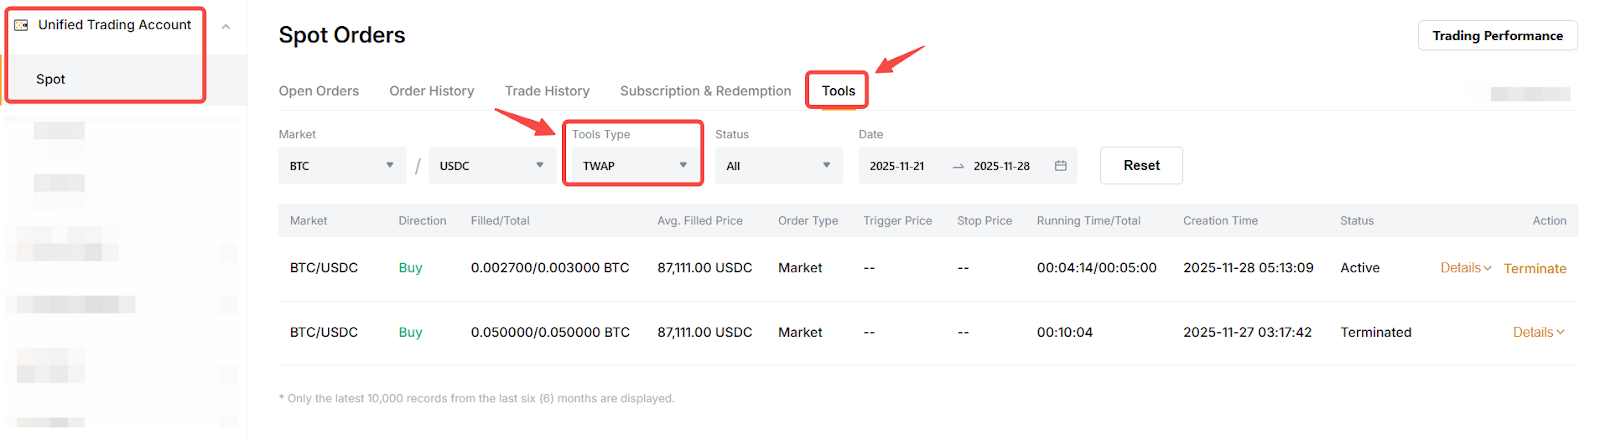Select the Tools tab
Image resolution: width=1600 pixels, height=440 pixels.
tap(838, 91)
